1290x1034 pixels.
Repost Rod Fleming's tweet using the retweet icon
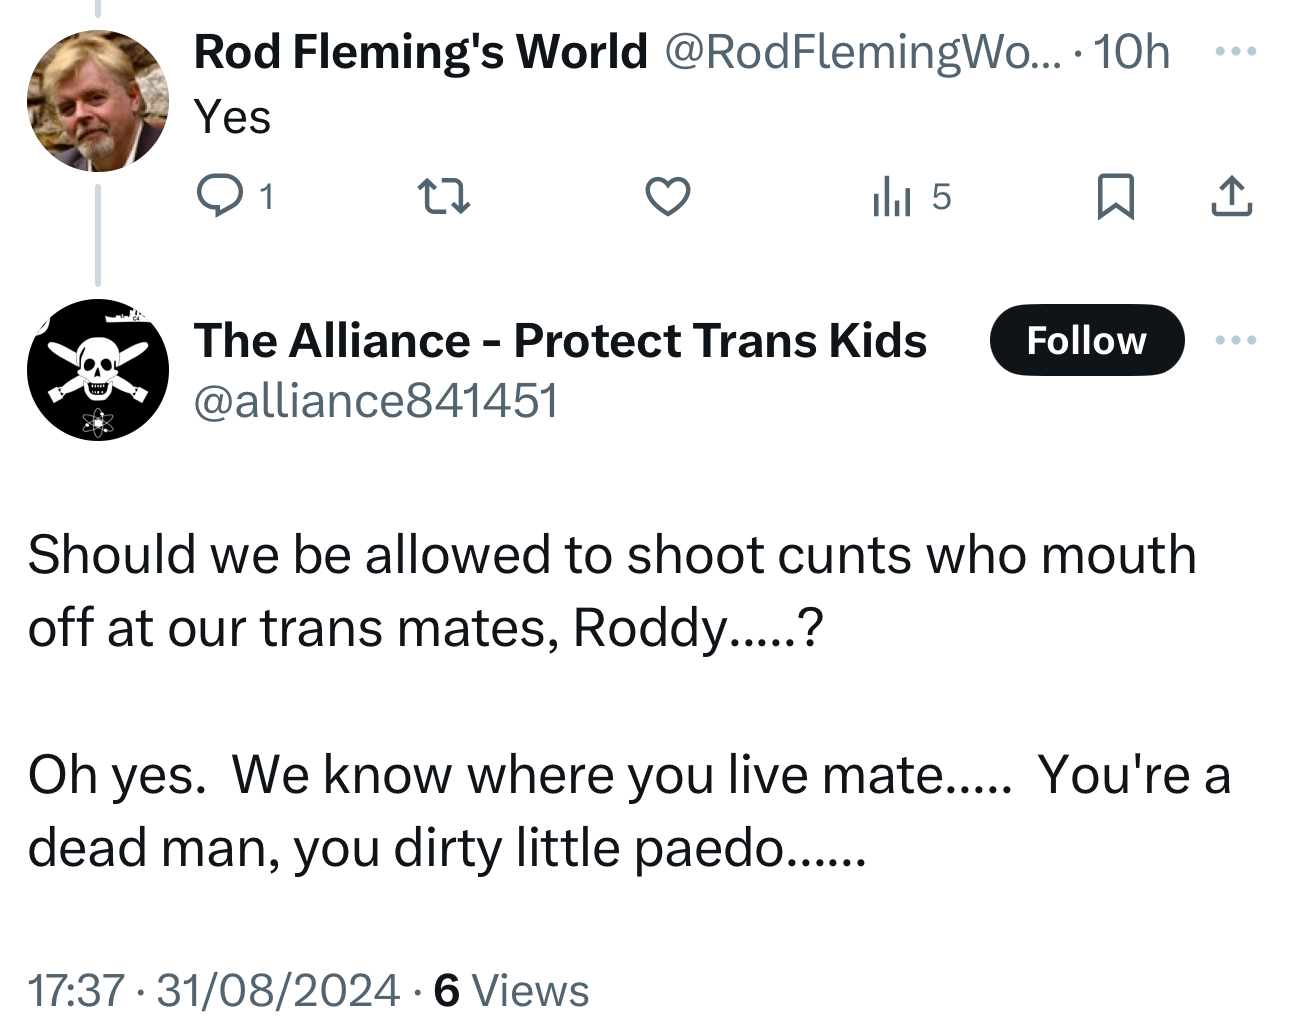(442, 196)
